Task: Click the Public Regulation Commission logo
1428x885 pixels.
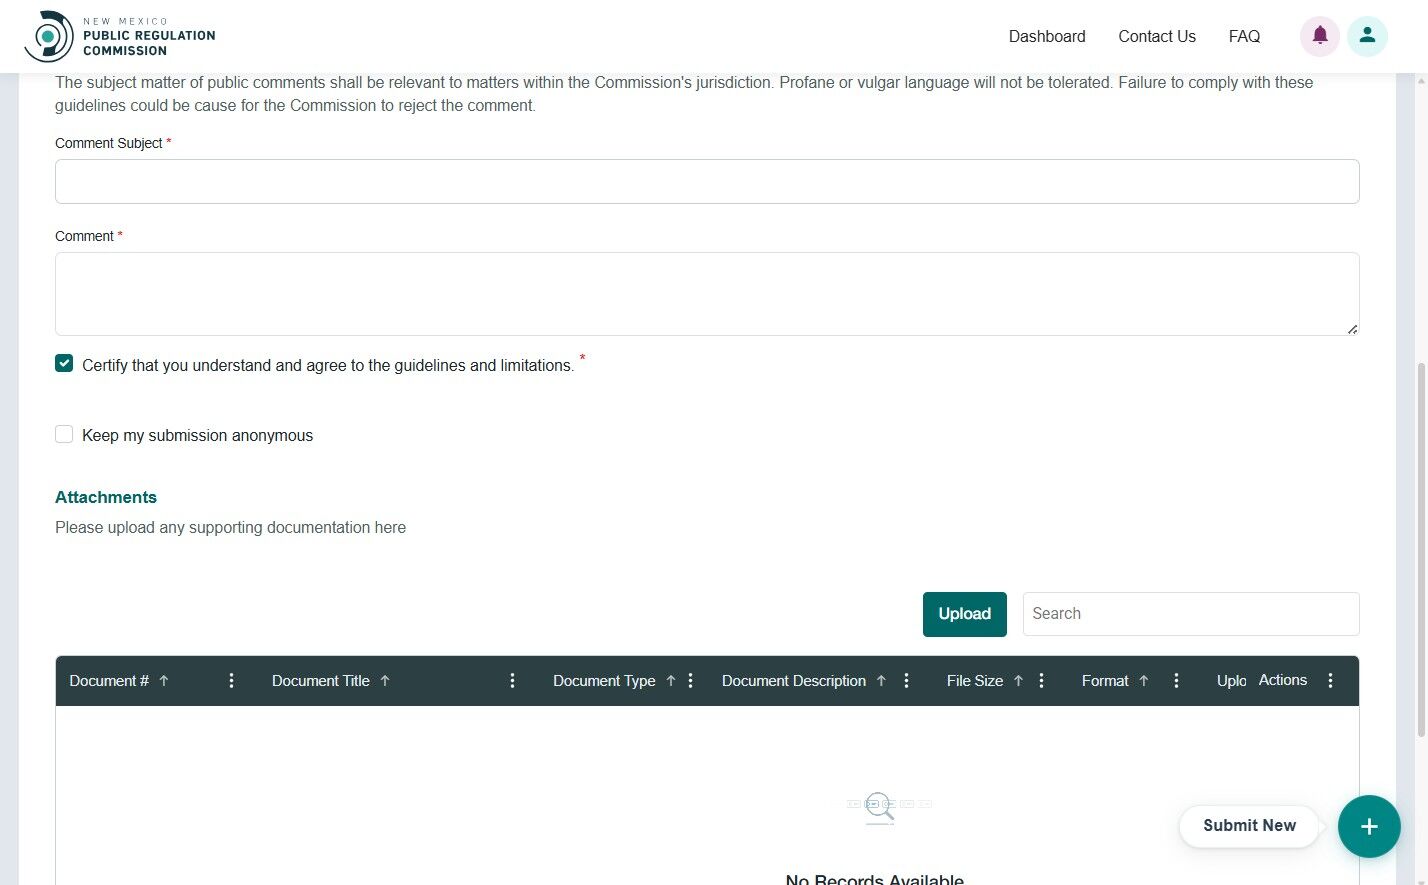Action: click(120, 35)
